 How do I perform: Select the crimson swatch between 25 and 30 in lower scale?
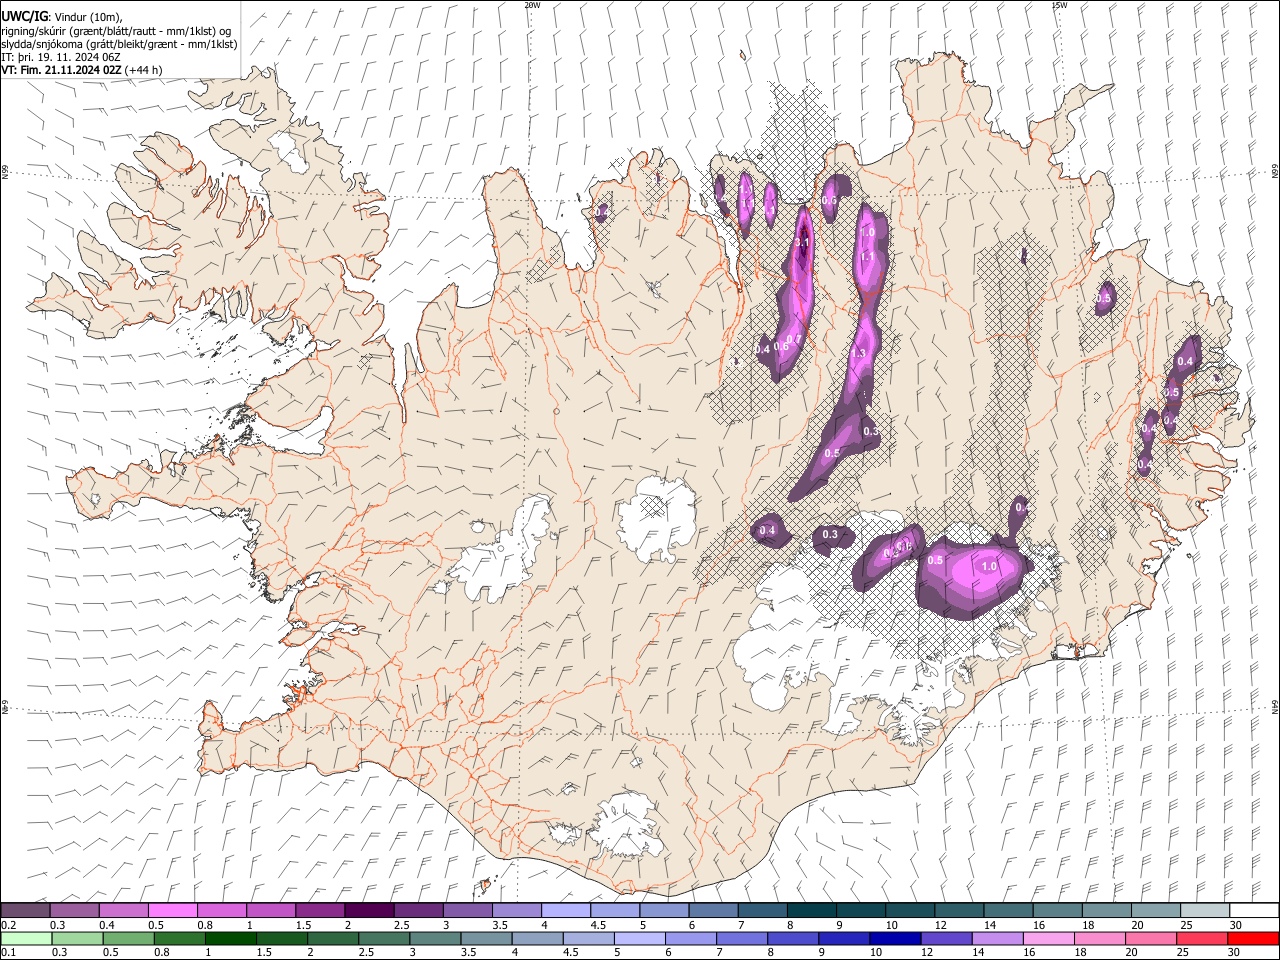[1202, 938]
